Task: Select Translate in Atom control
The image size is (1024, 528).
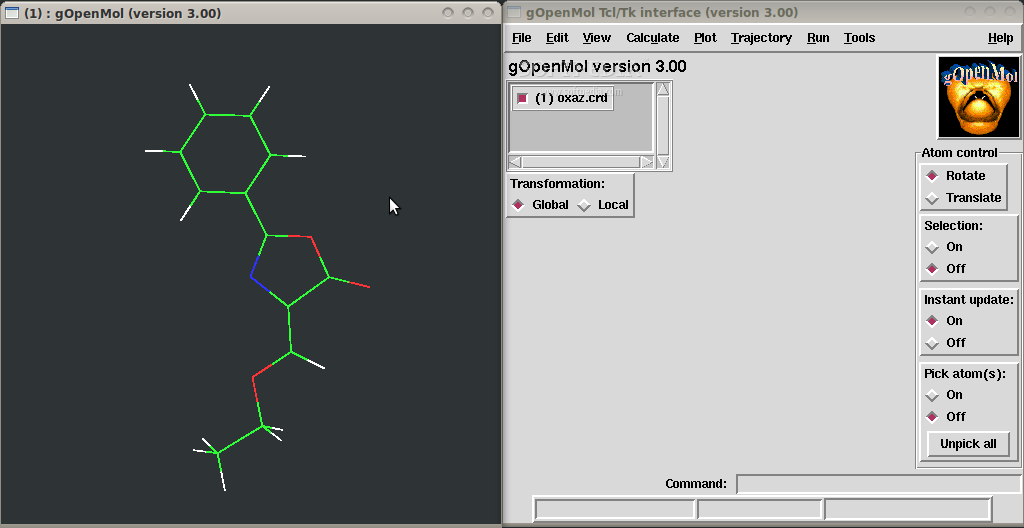Action: [932, 198]
